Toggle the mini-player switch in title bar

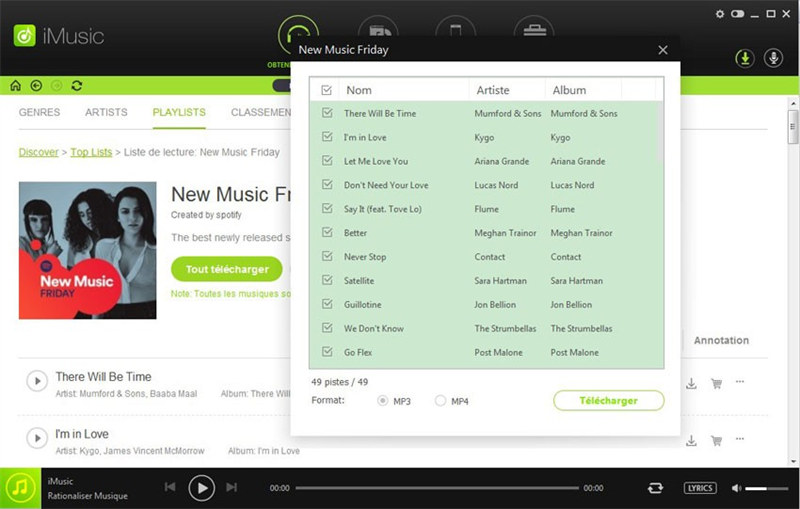coord(737,14)
